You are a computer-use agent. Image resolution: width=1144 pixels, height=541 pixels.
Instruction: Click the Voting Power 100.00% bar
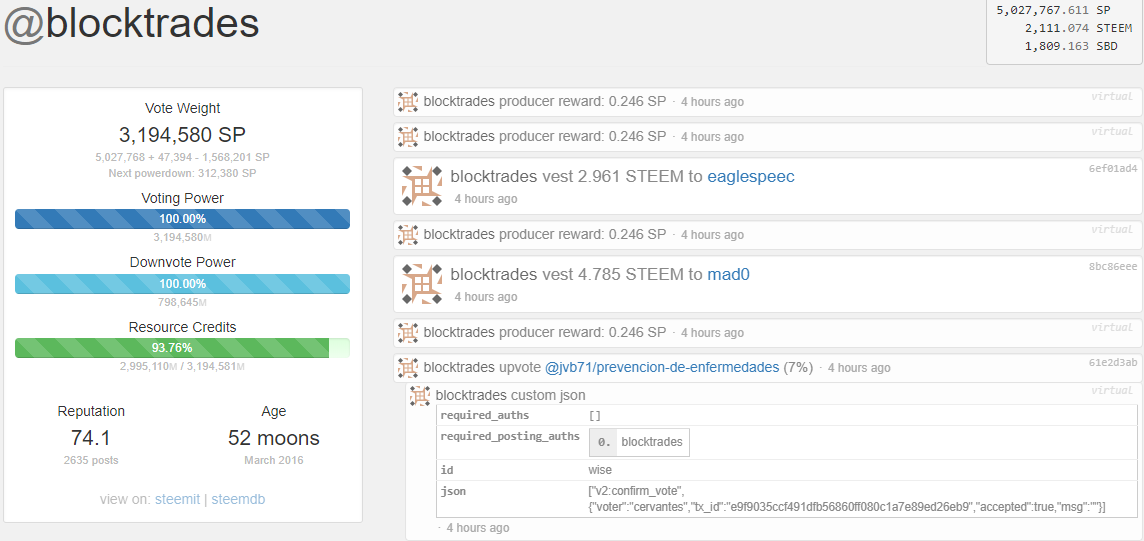(x=182, y=219)
